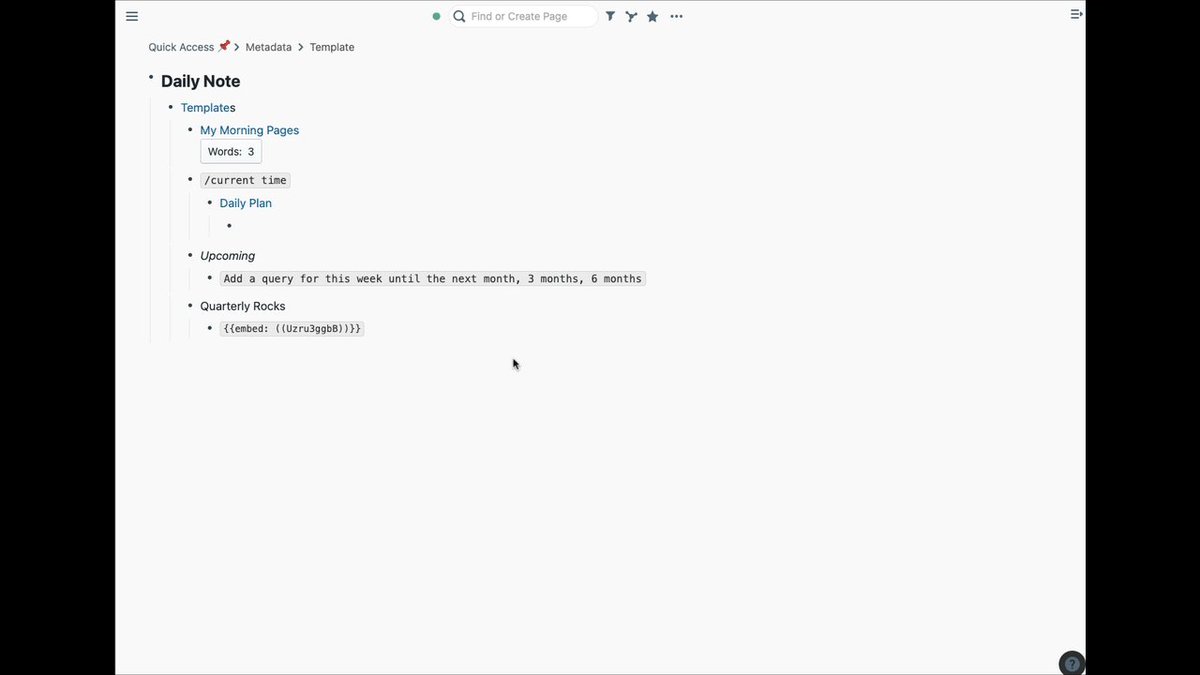This screenshot has height=675, width=1200.
Task: Open the Daily Plan page link
Action: click(246, 203)
